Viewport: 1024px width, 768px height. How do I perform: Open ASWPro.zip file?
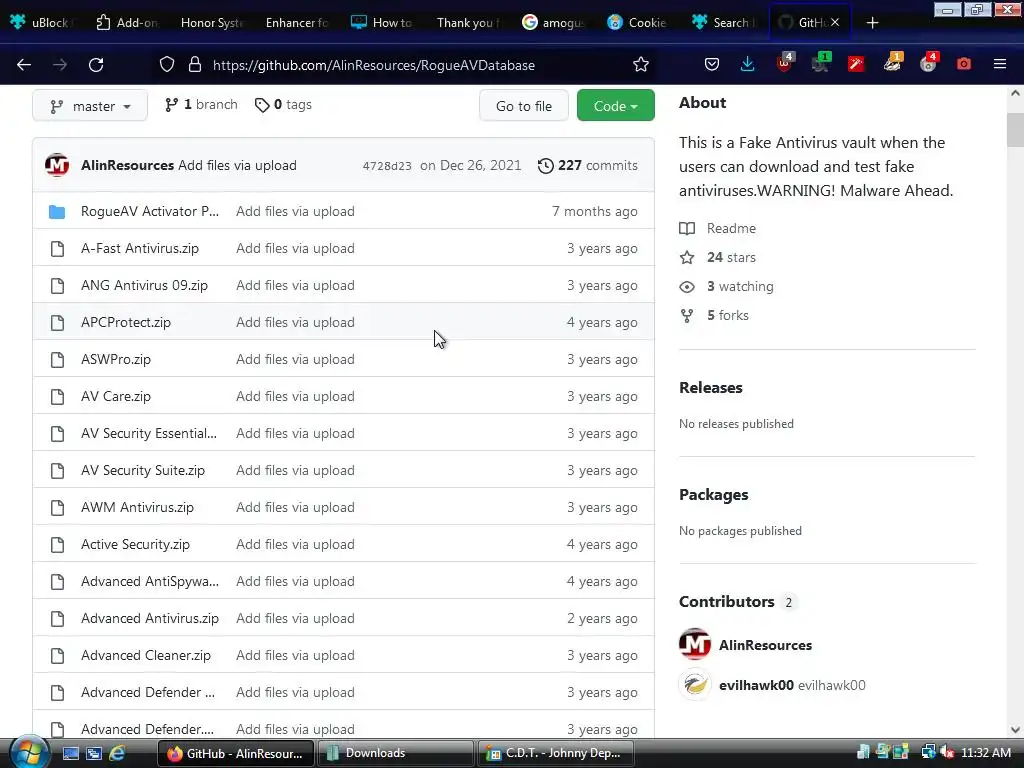pos(116,359)
